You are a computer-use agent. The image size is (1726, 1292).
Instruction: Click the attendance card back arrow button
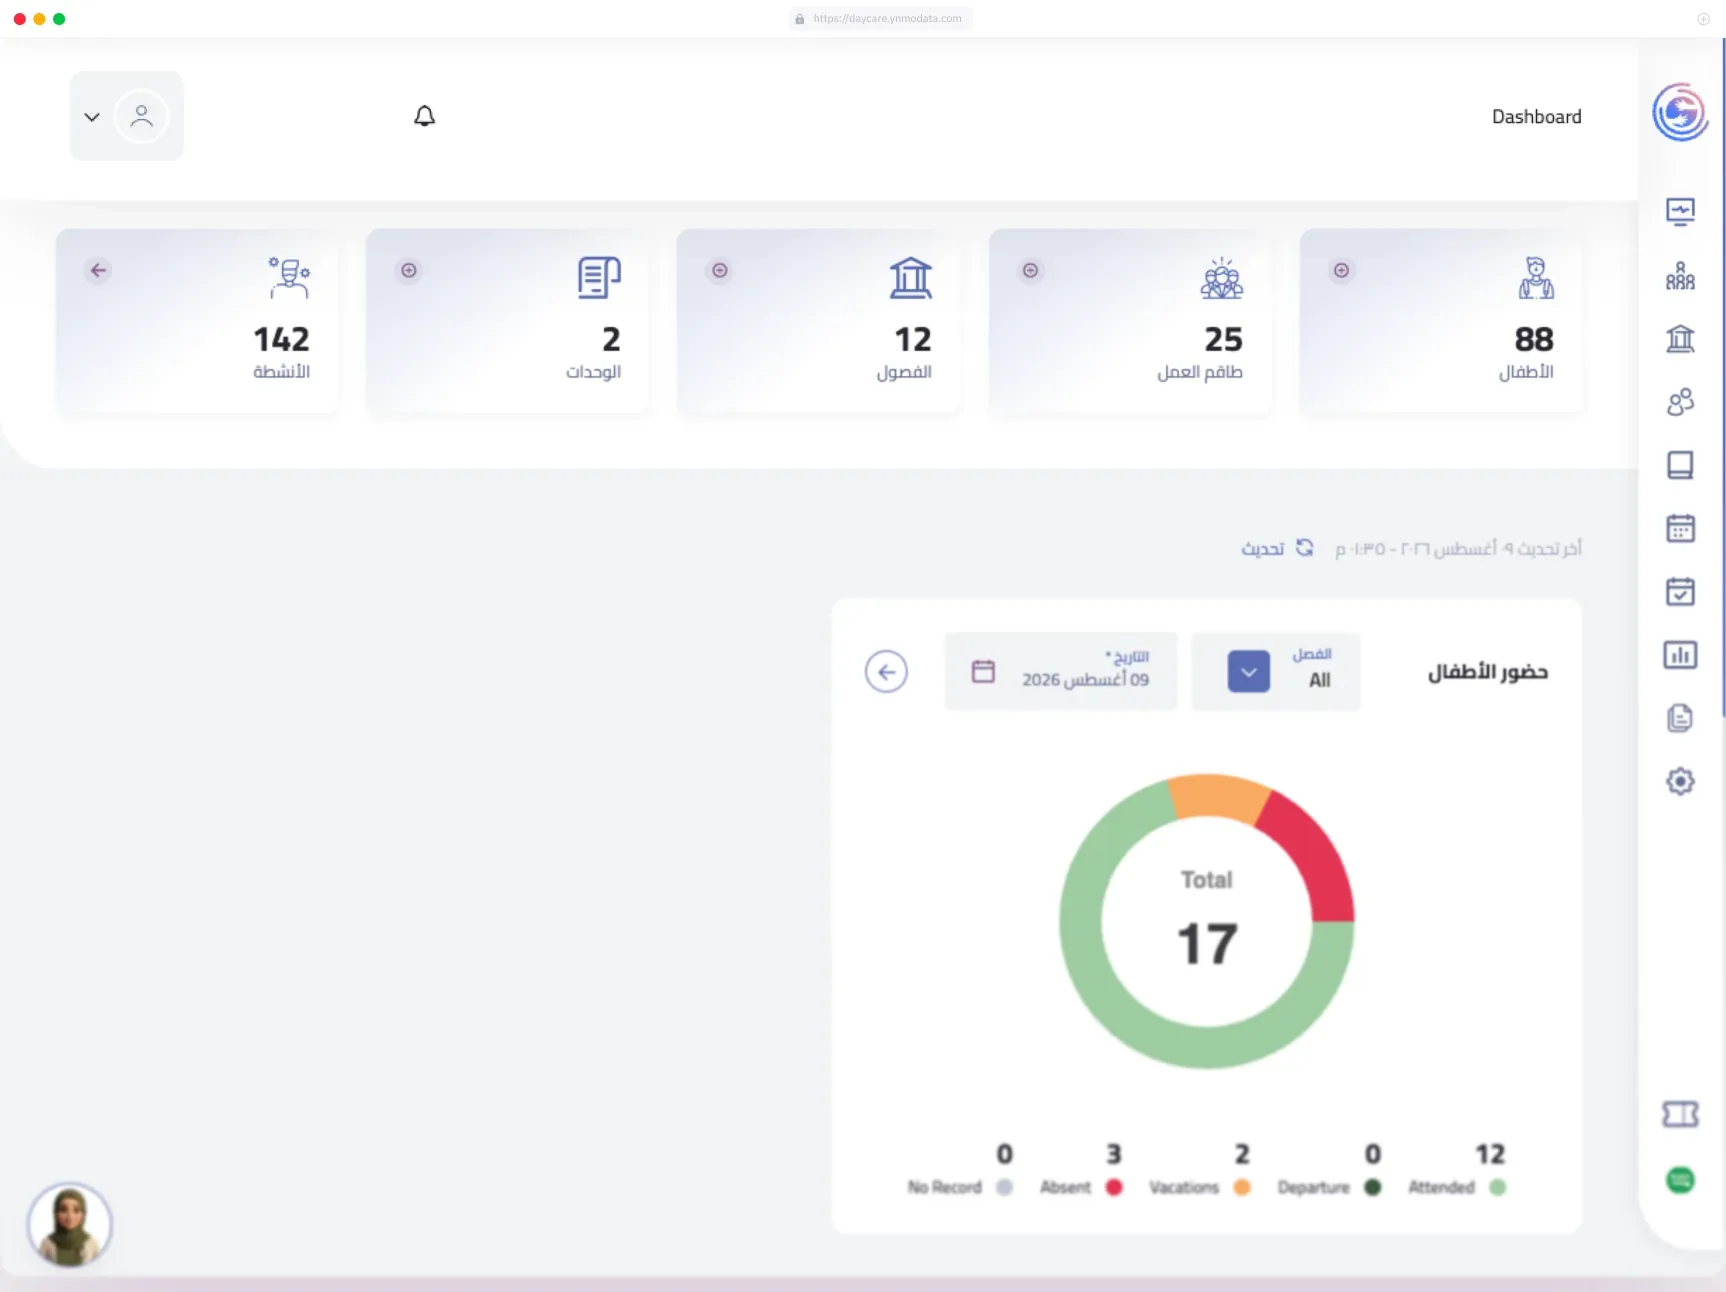886,672
